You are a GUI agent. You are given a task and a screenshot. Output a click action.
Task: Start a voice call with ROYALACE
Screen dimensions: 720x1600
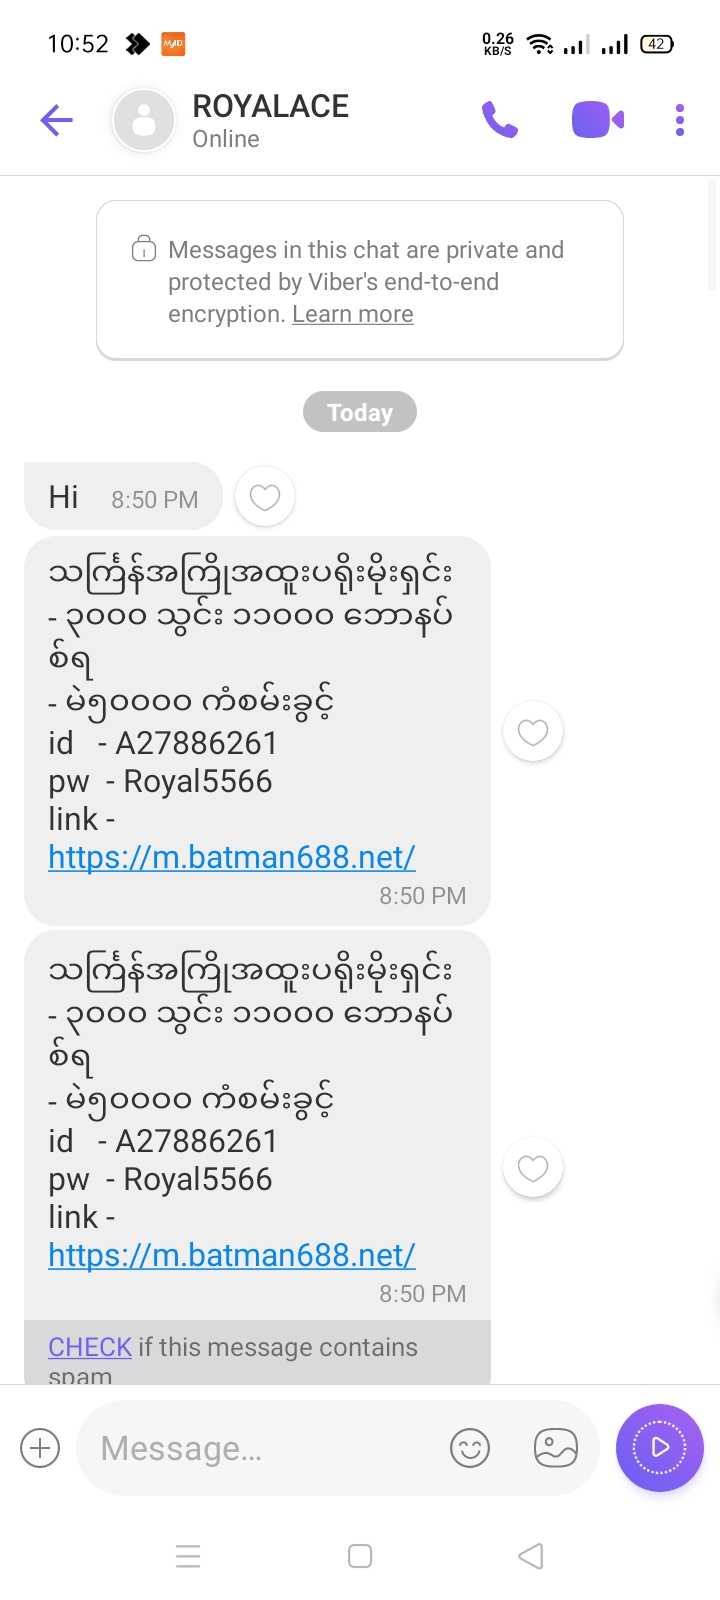pyautogui.click(x=500, y=120)
